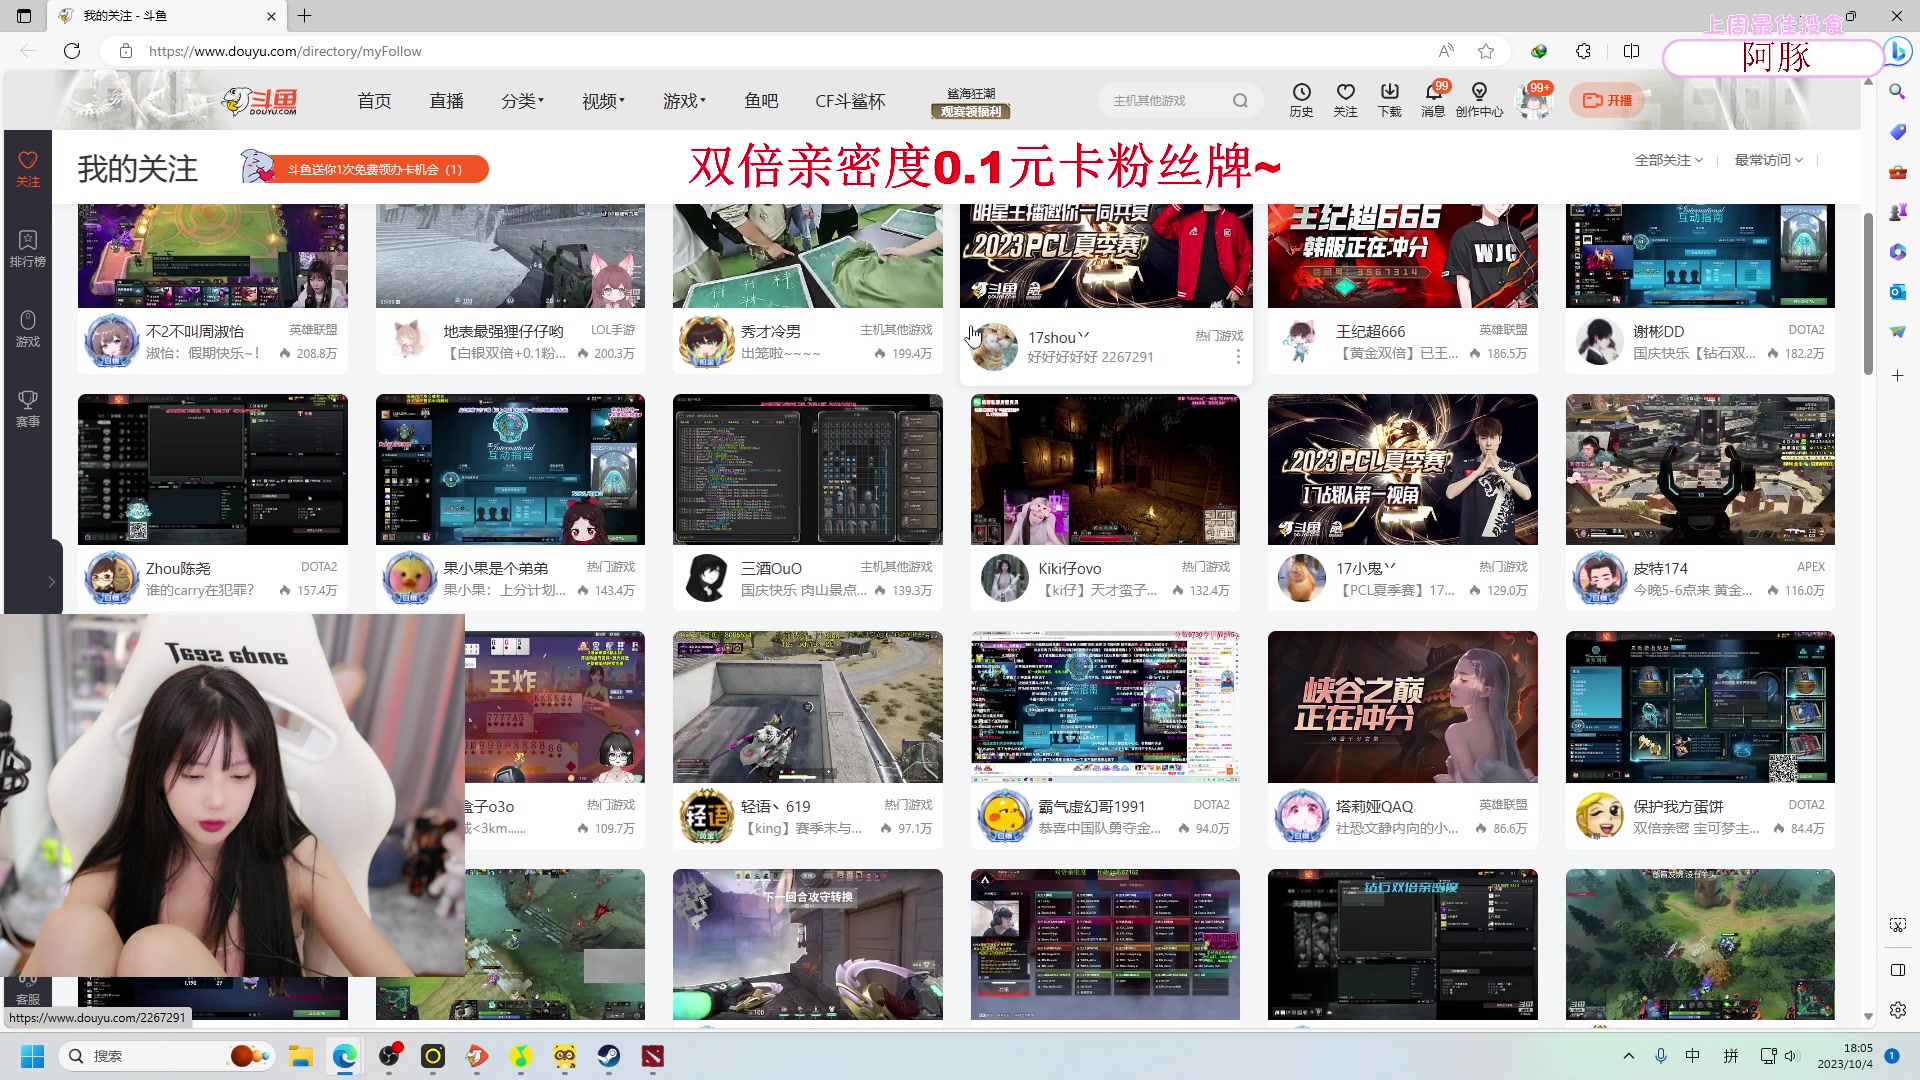
Task: Add this page to favorites star
Action: pos(1486,51)
